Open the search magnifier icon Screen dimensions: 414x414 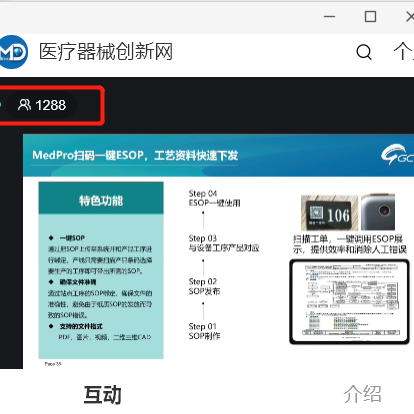[364, 52]
